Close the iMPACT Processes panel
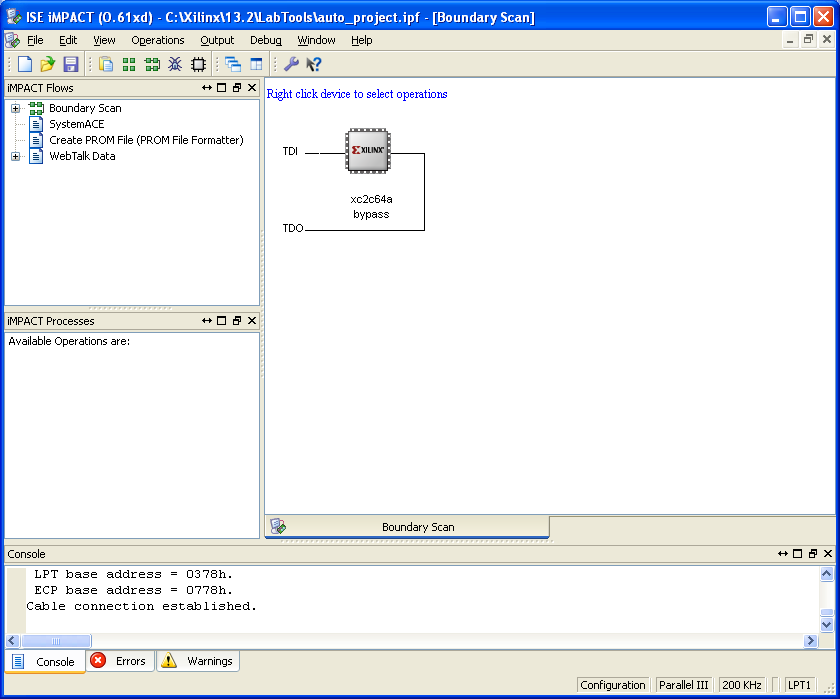Image resolution: width=840 pixels, height=699 pixels. [252, 321]
